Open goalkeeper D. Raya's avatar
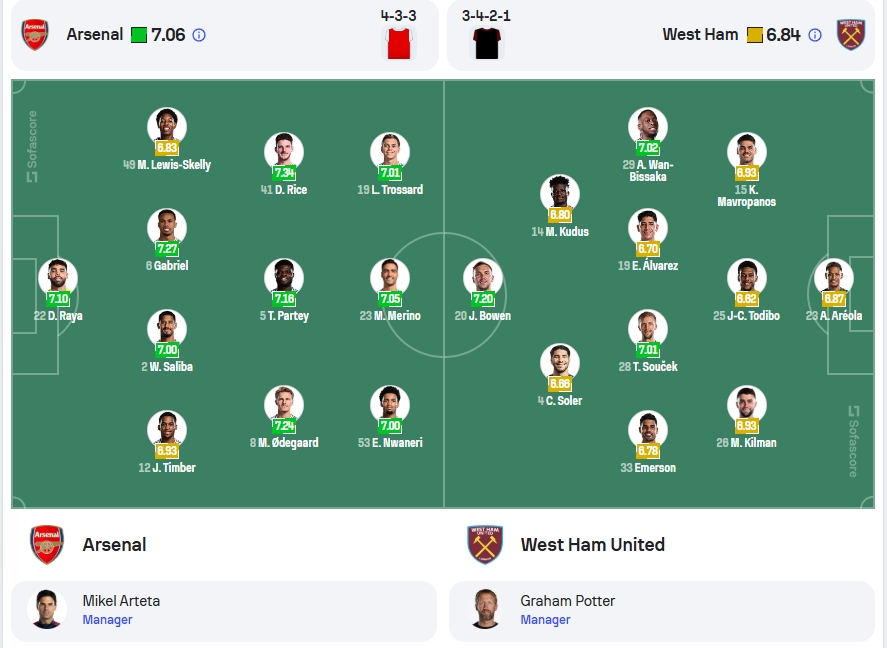 click(58, 278)
